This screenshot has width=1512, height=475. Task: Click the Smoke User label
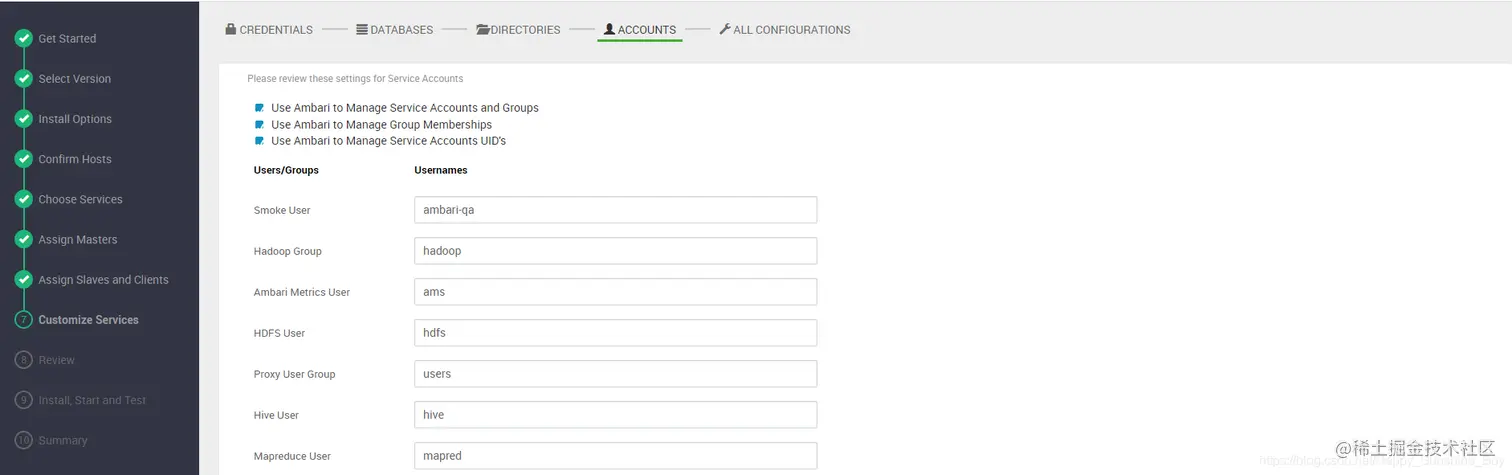(x=282, y=210)
